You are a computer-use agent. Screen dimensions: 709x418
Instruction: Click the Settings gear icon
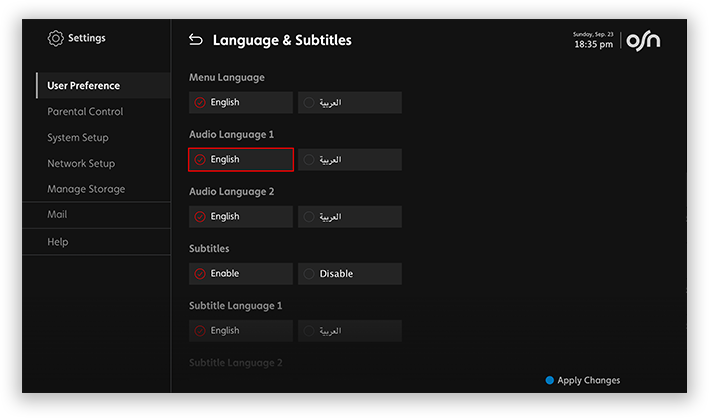coord(55,38)
